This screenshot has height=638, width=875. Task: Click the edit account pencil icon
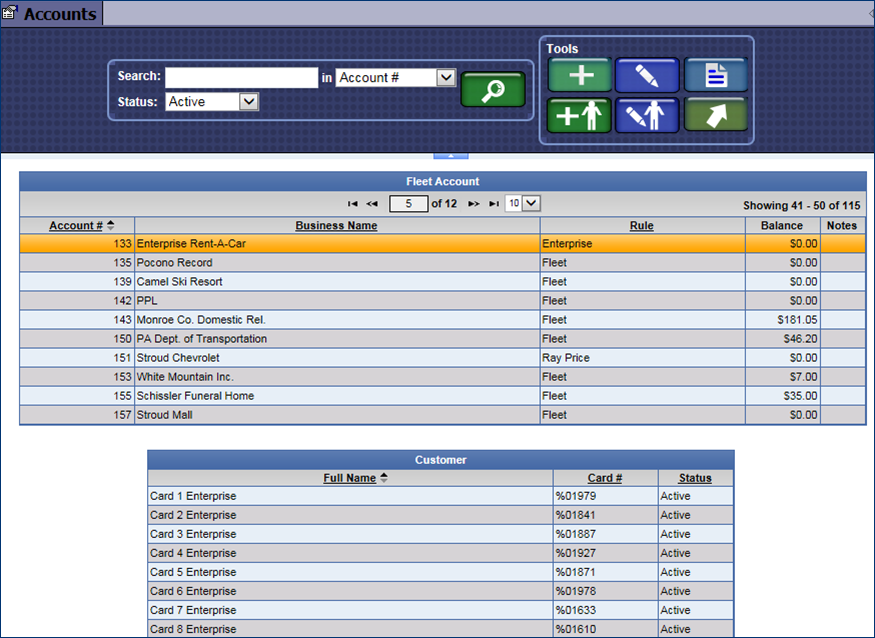click(647, 75)
